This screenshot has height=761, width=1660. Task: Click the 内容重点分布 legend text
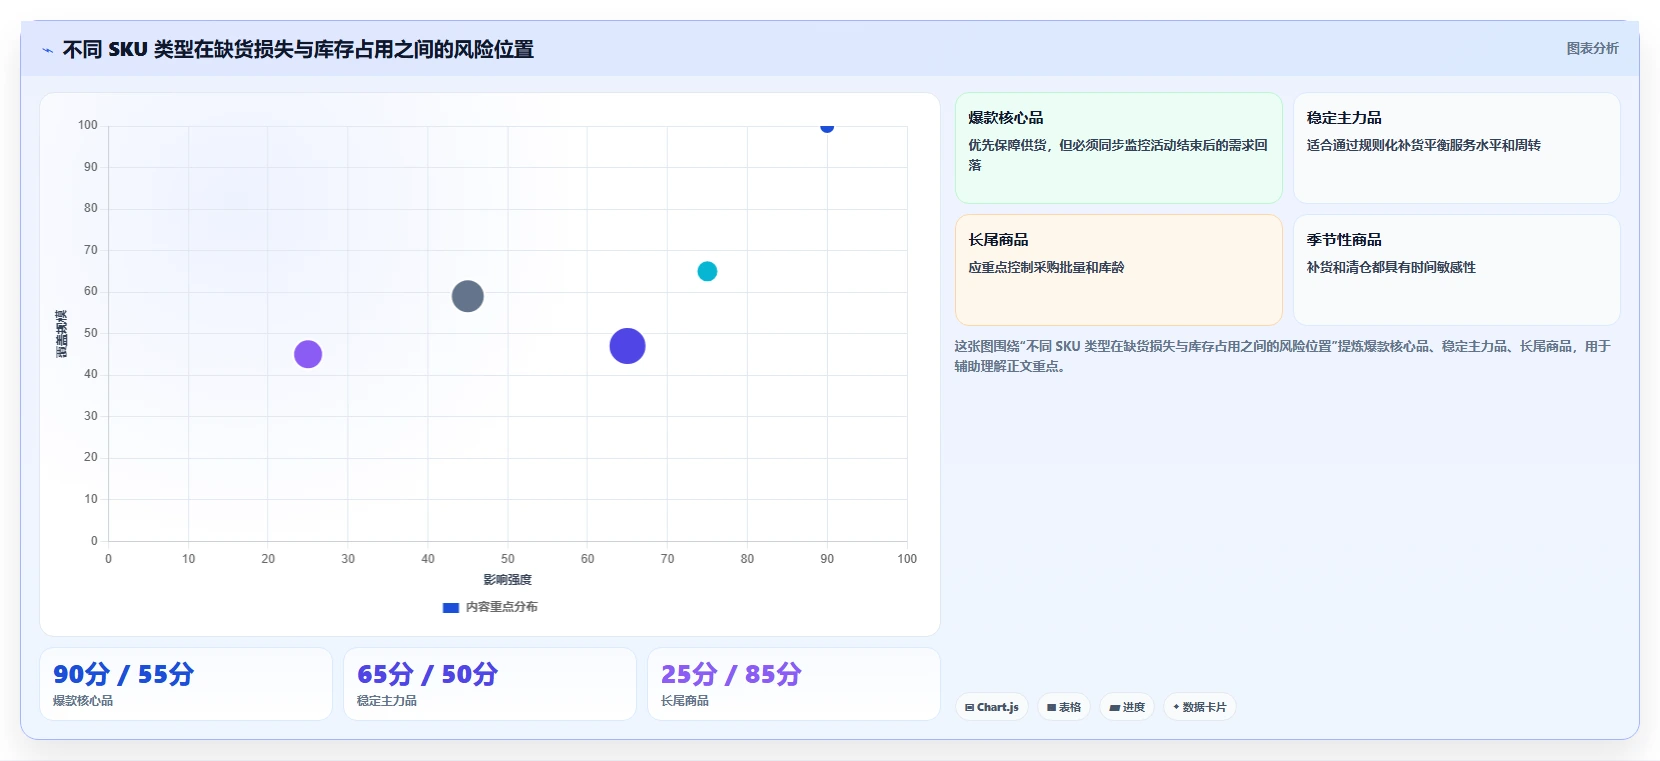501,607
